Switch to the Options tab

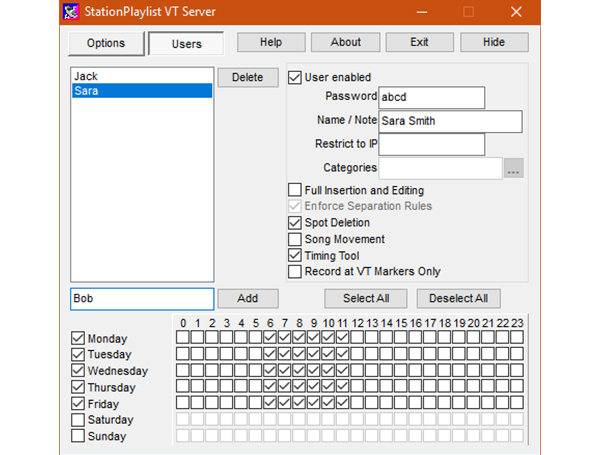(106, 43)
